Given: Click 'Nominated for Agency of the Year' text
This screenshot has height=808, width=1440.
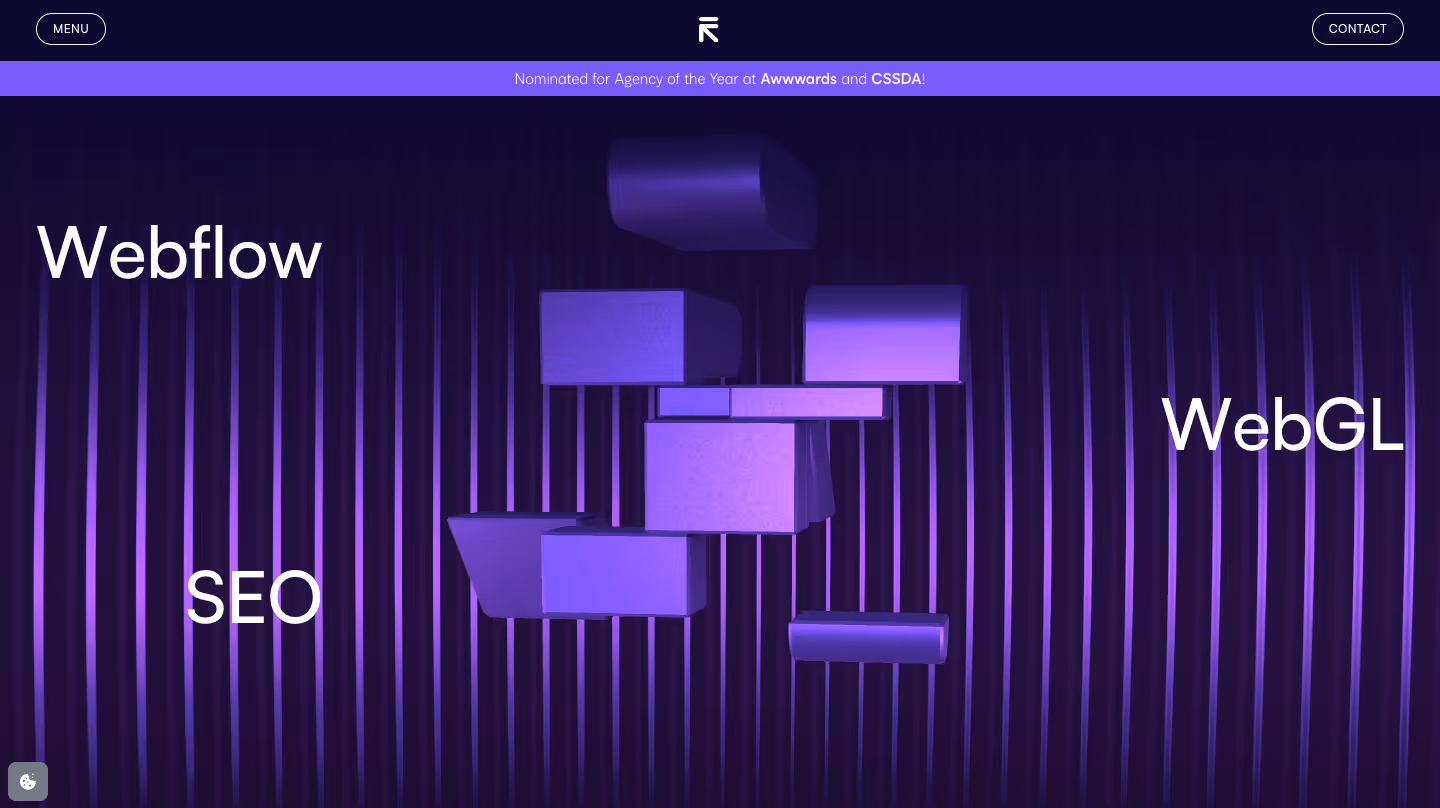Looking at the screenshot, I should click(x=627, y=79).
